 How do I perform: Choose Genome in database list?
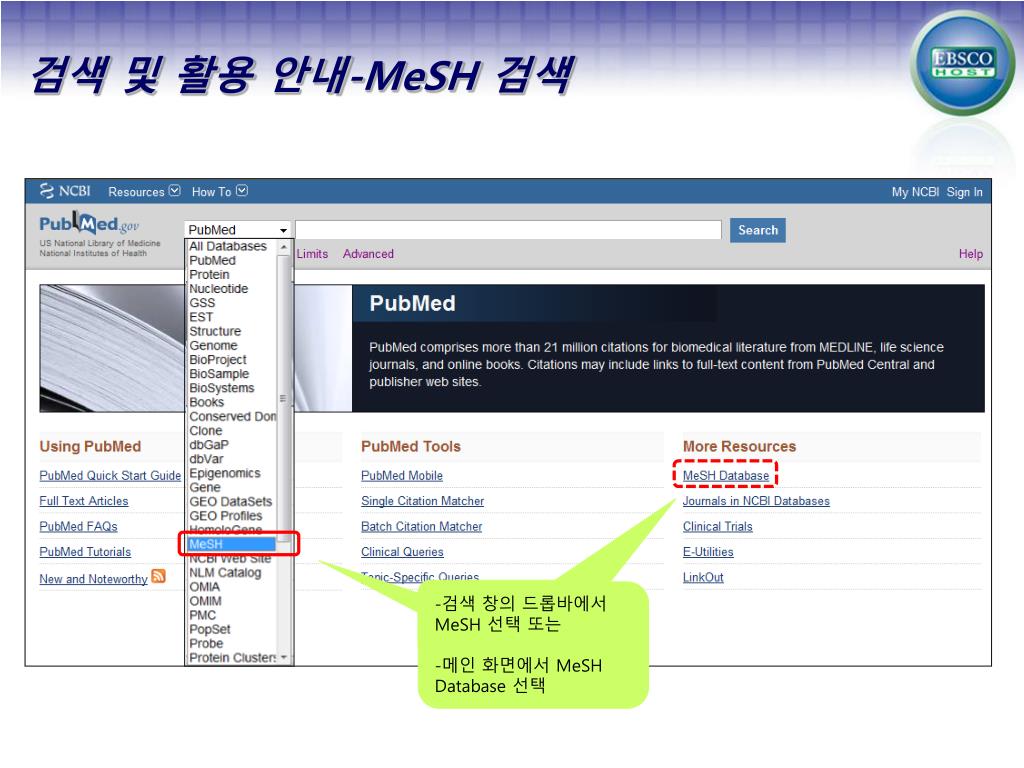(x=214, y=345)
